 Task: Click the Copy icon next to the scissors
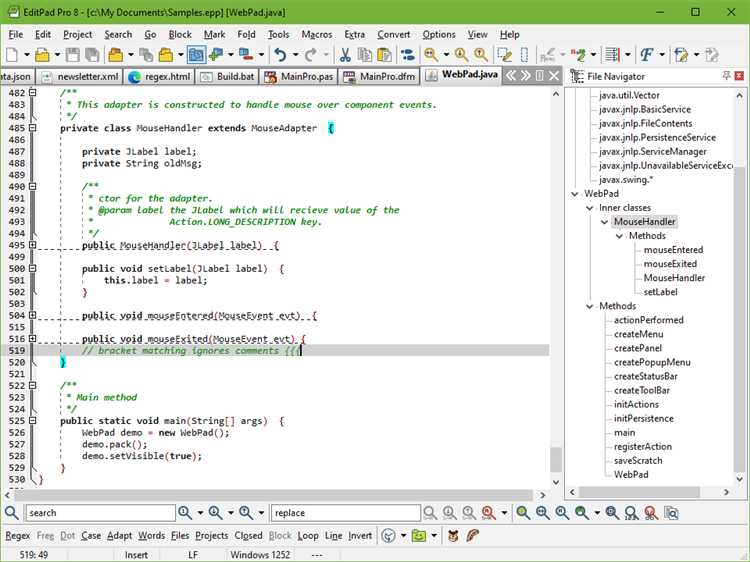(365, 55)
